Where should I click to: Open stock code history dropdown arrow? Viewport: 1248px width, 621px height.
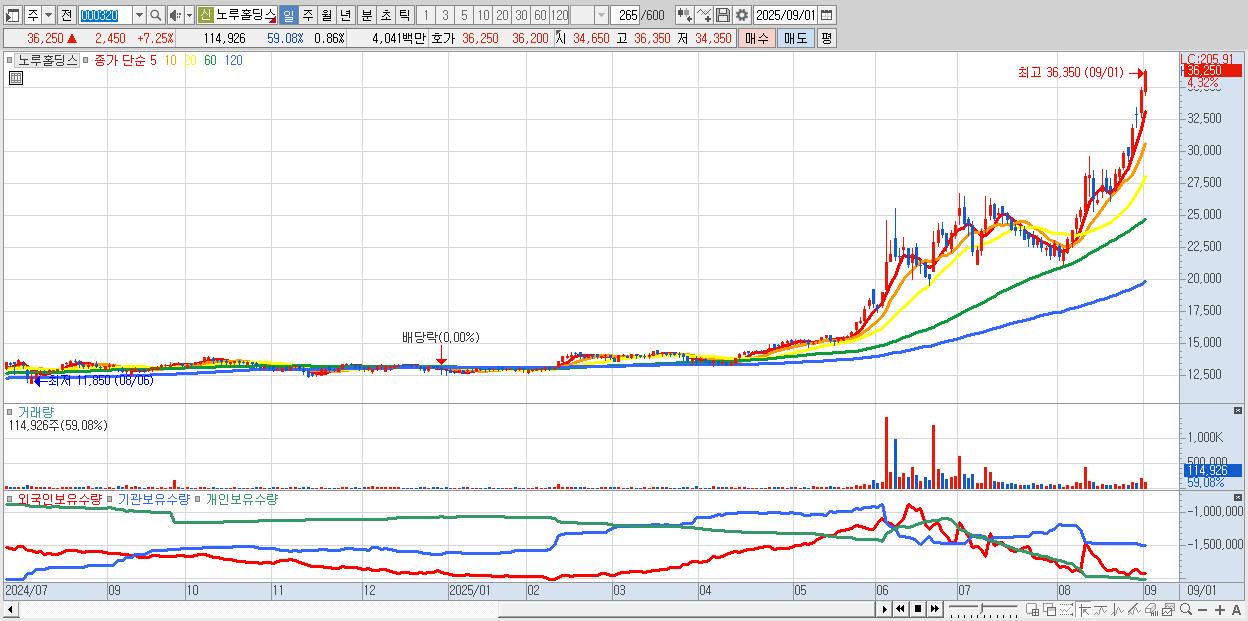tap(139, 15)
